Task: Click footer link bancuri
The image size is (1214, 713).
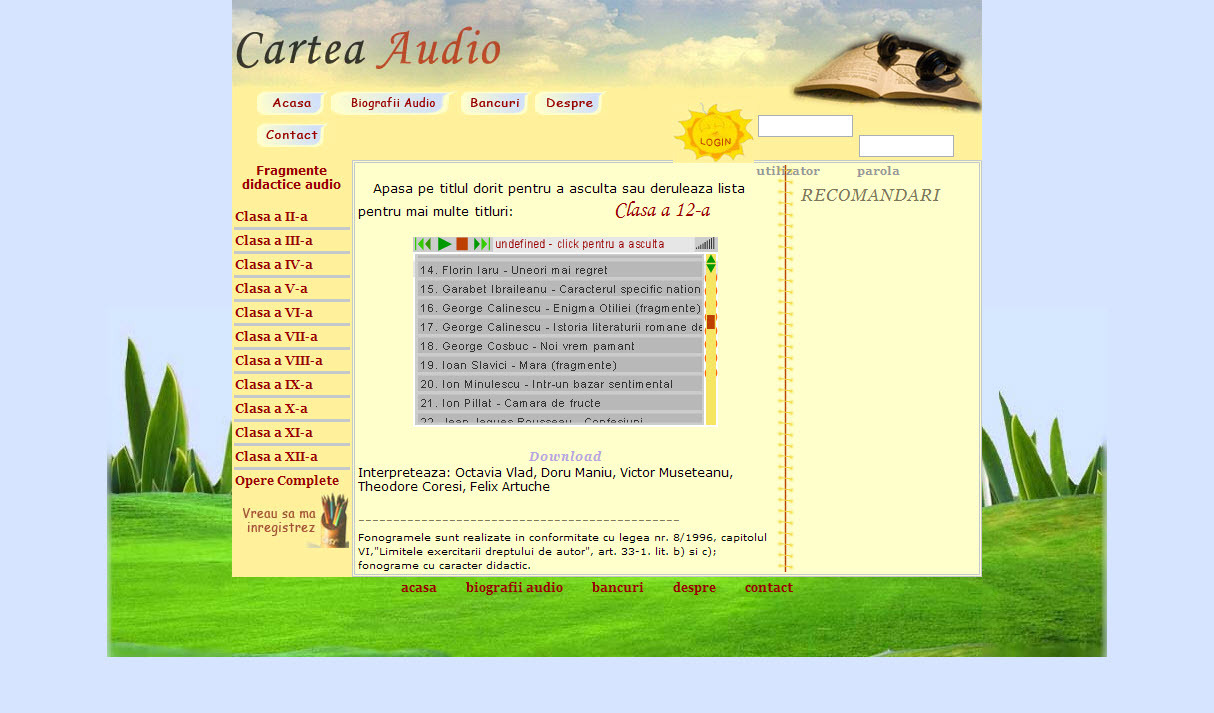Action: click(x=618, y=588)
